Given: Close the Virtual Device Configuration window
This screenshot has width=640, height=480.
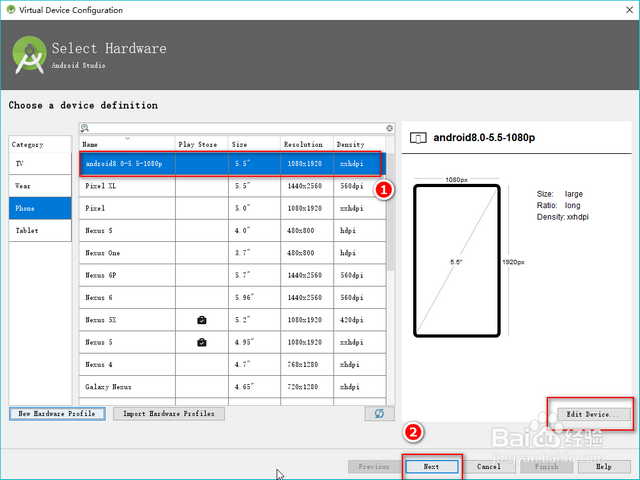Looking at the screenshot, I should (x=629, y=10).
